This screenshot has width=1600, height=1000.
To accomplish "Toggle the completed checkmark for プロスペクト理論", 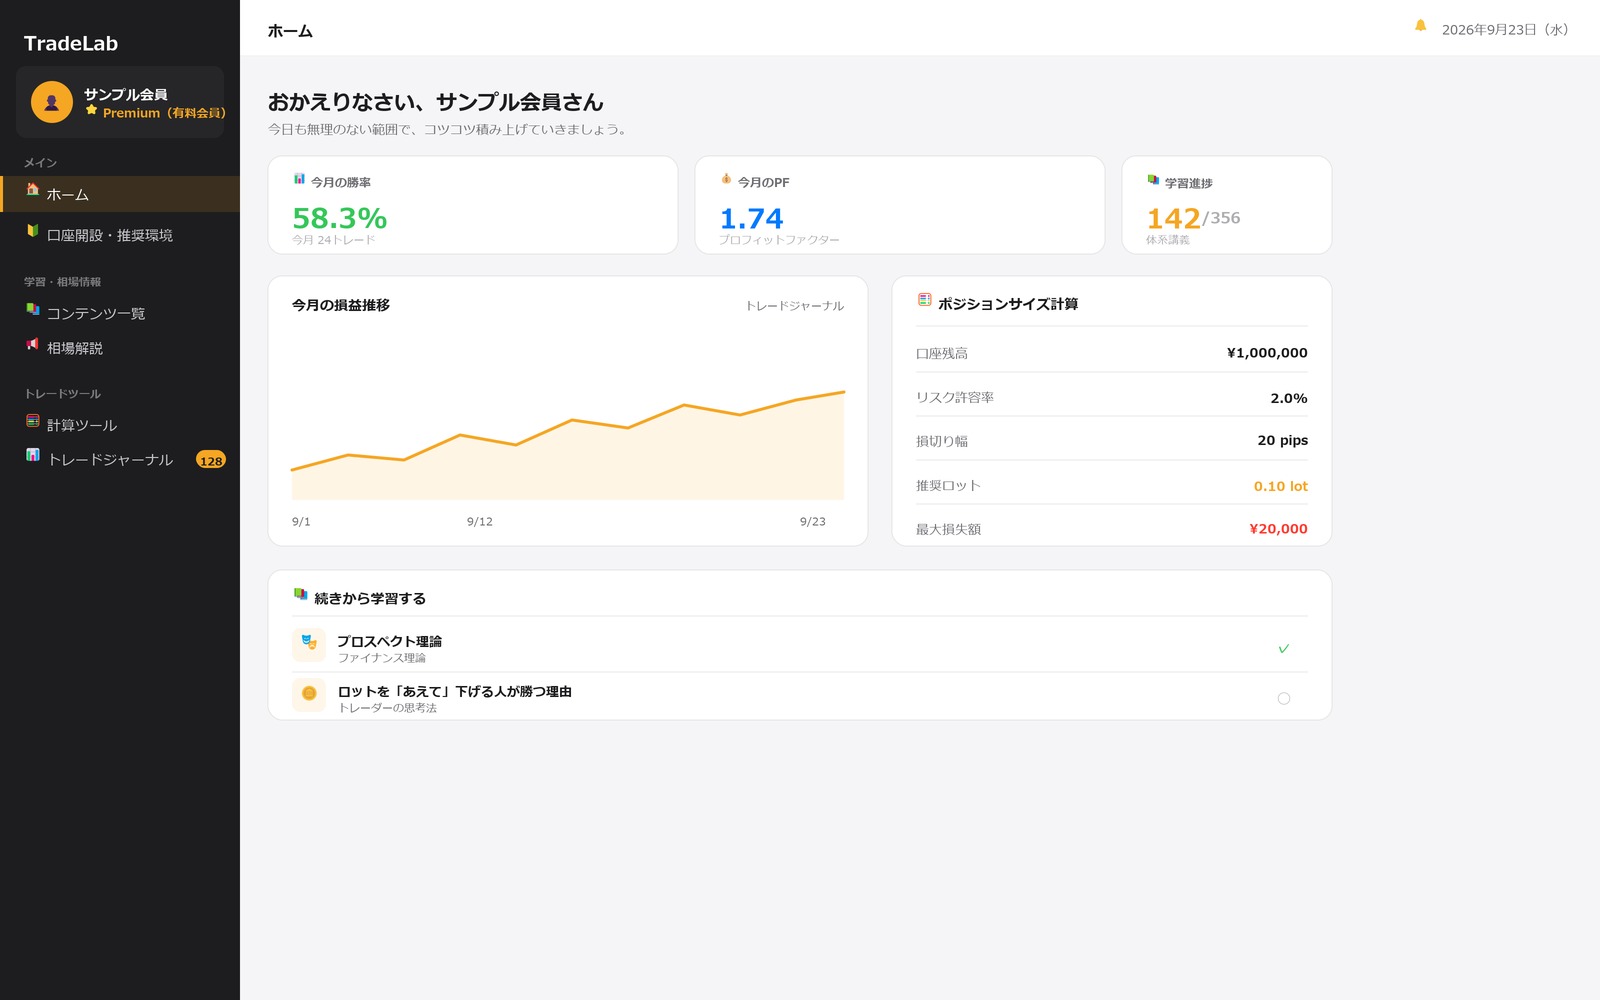I will pos(1284,649).
